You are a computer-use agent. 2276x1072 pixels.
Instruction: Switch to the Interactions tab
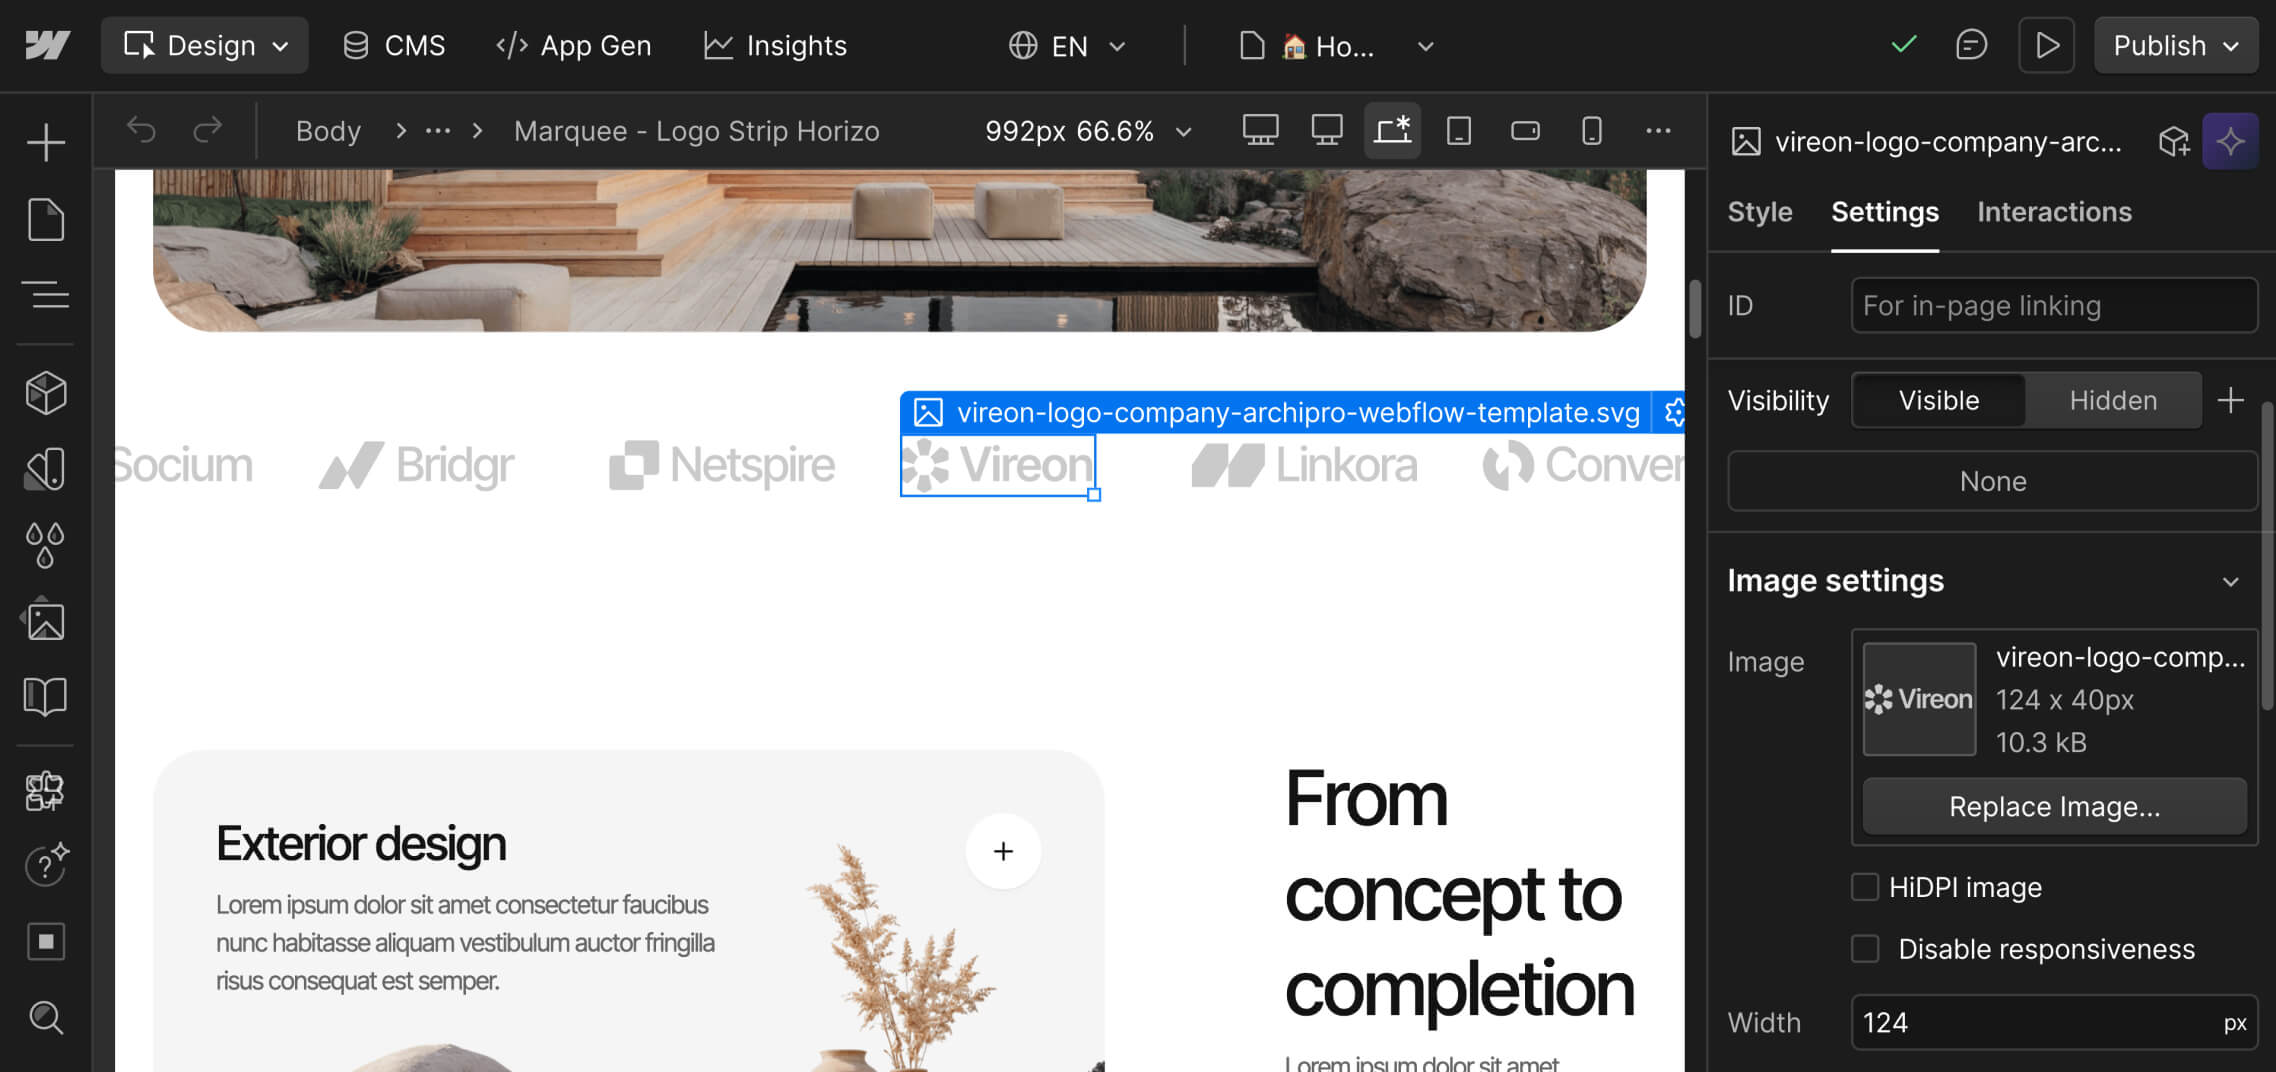coord(2054,212)
